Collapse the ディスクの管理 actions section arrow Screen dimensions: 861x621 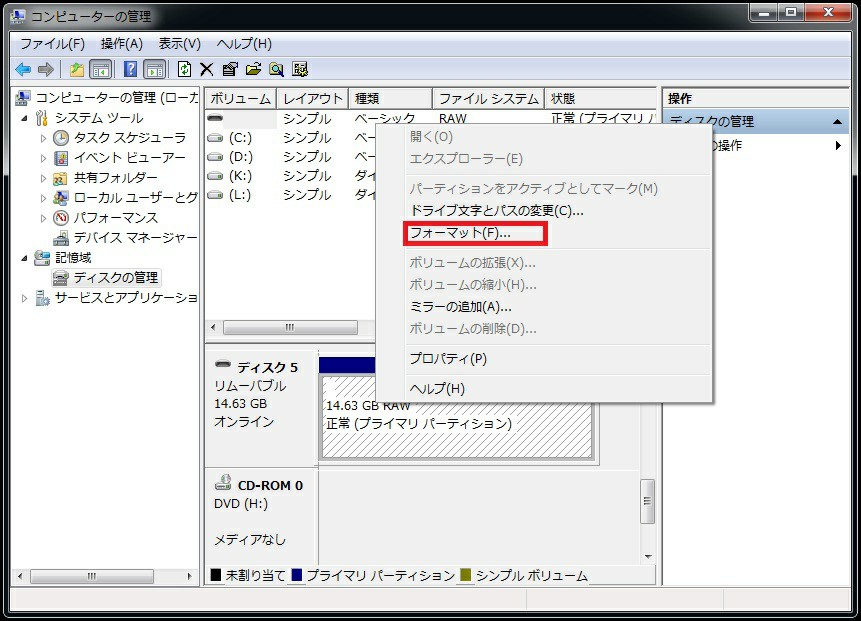click(837, 122)
